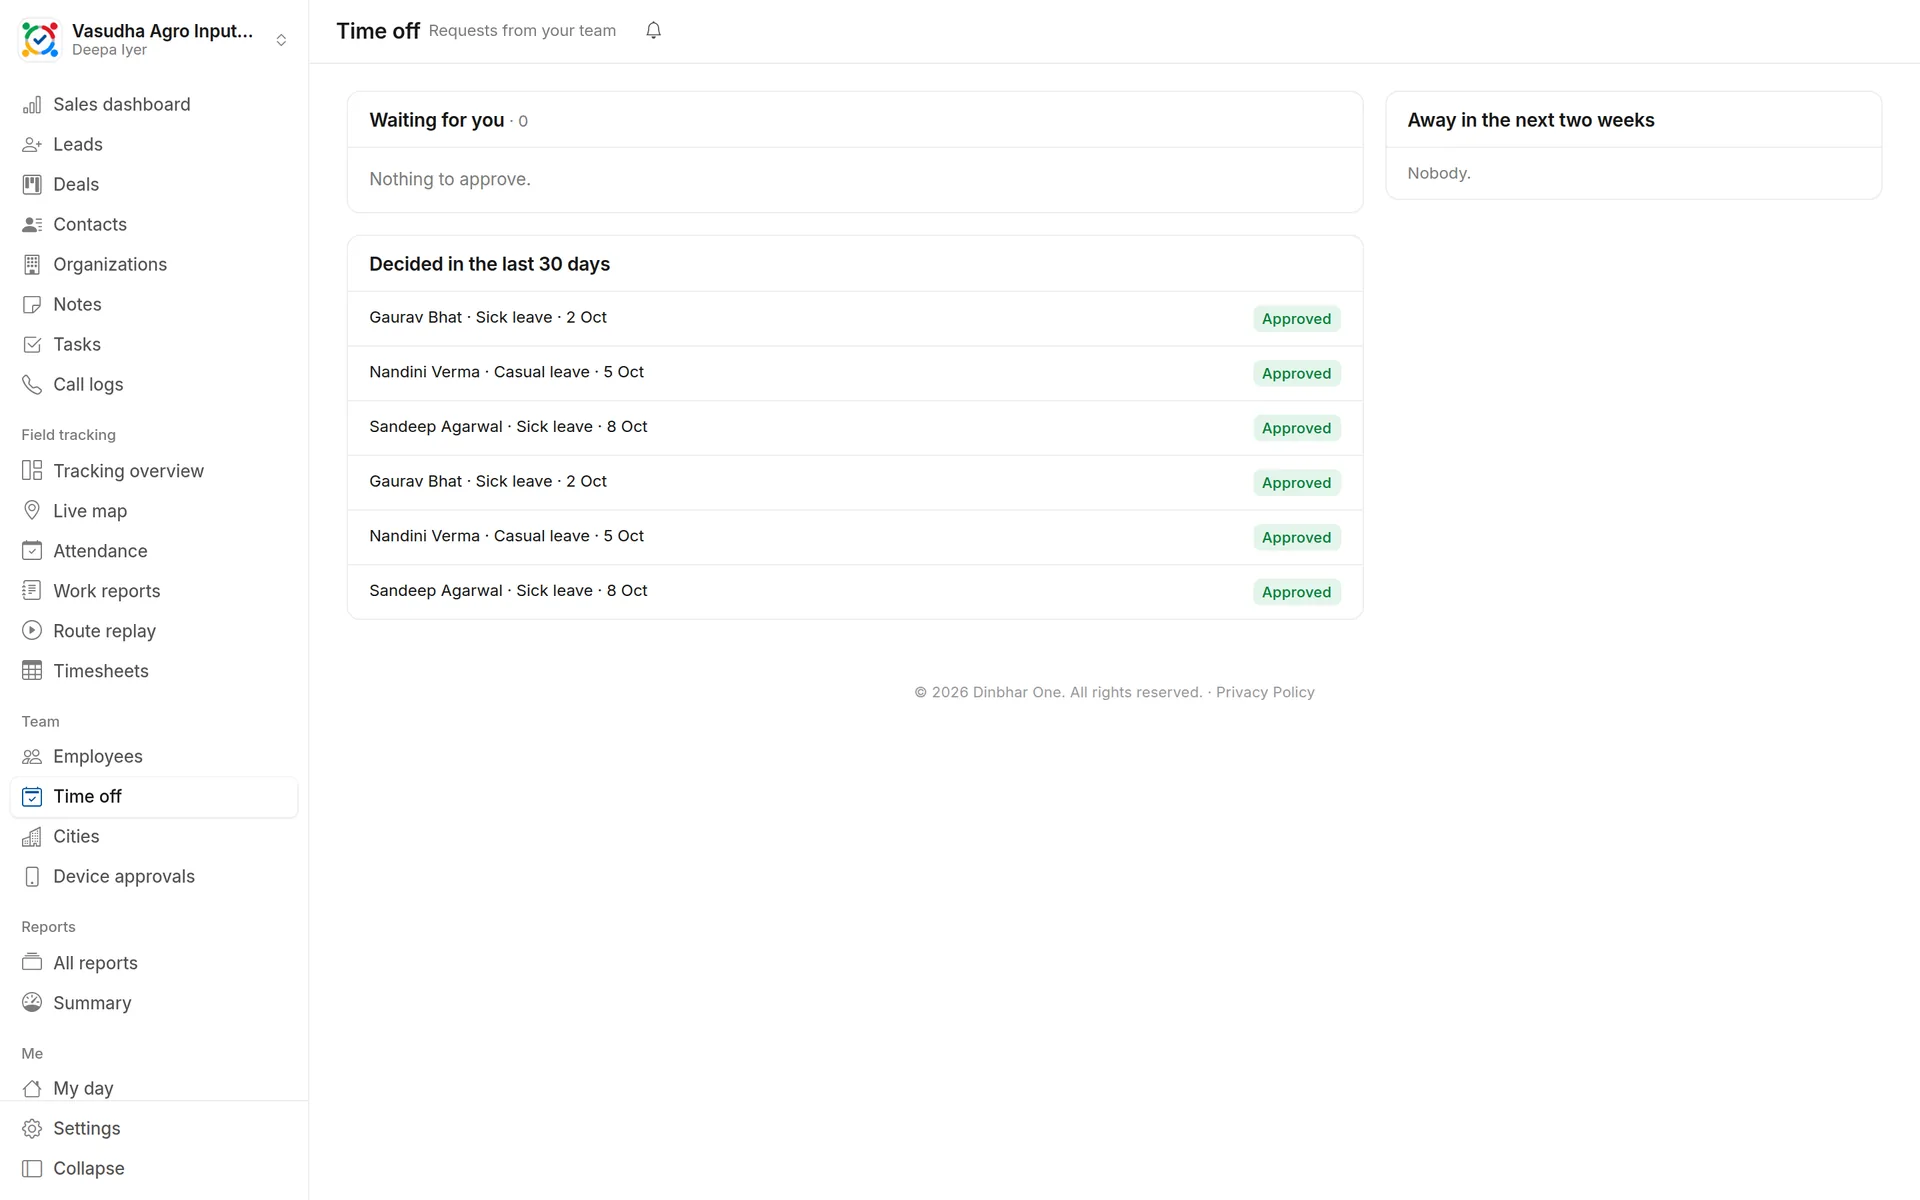Click the Attendance calendar icon

click(x=32, y=551)
